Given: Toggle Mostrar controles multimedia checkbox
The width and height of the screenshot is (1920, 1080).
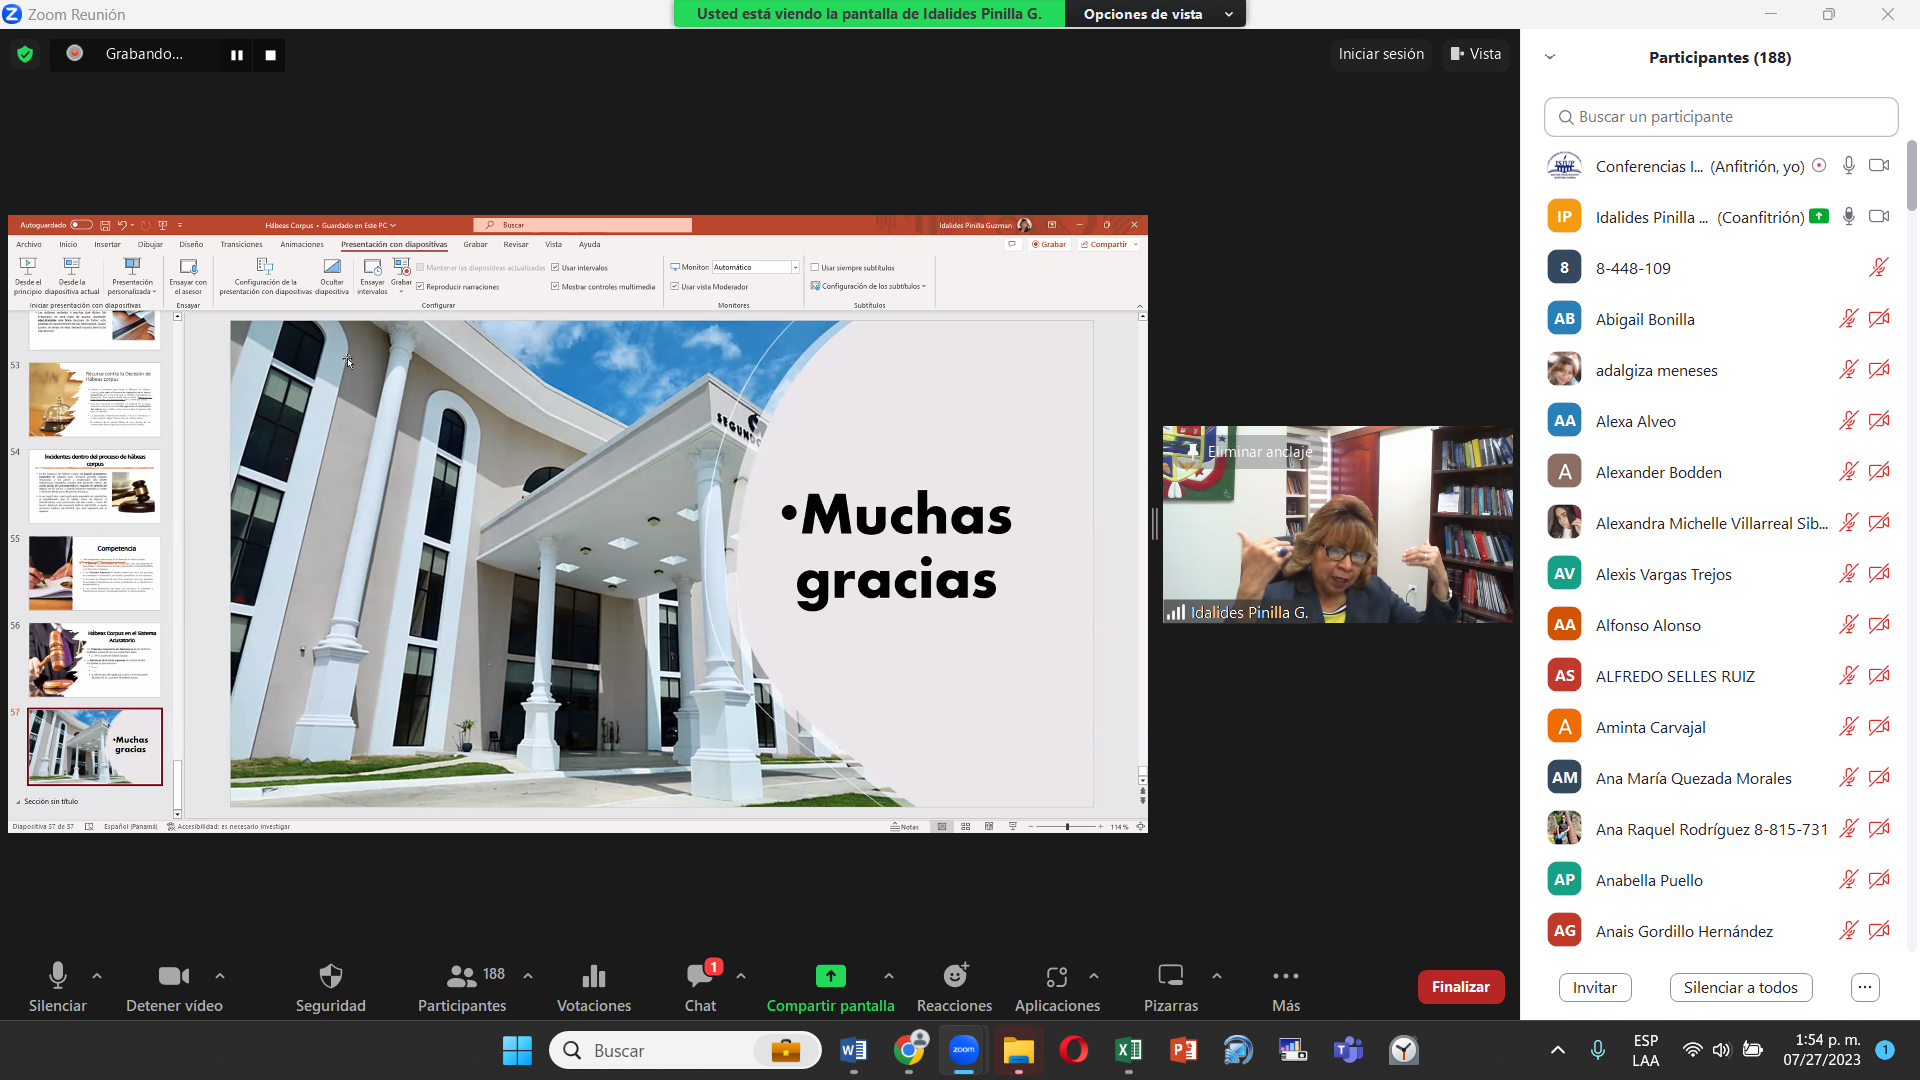Looking at the screenshot, I should point(555,286).
